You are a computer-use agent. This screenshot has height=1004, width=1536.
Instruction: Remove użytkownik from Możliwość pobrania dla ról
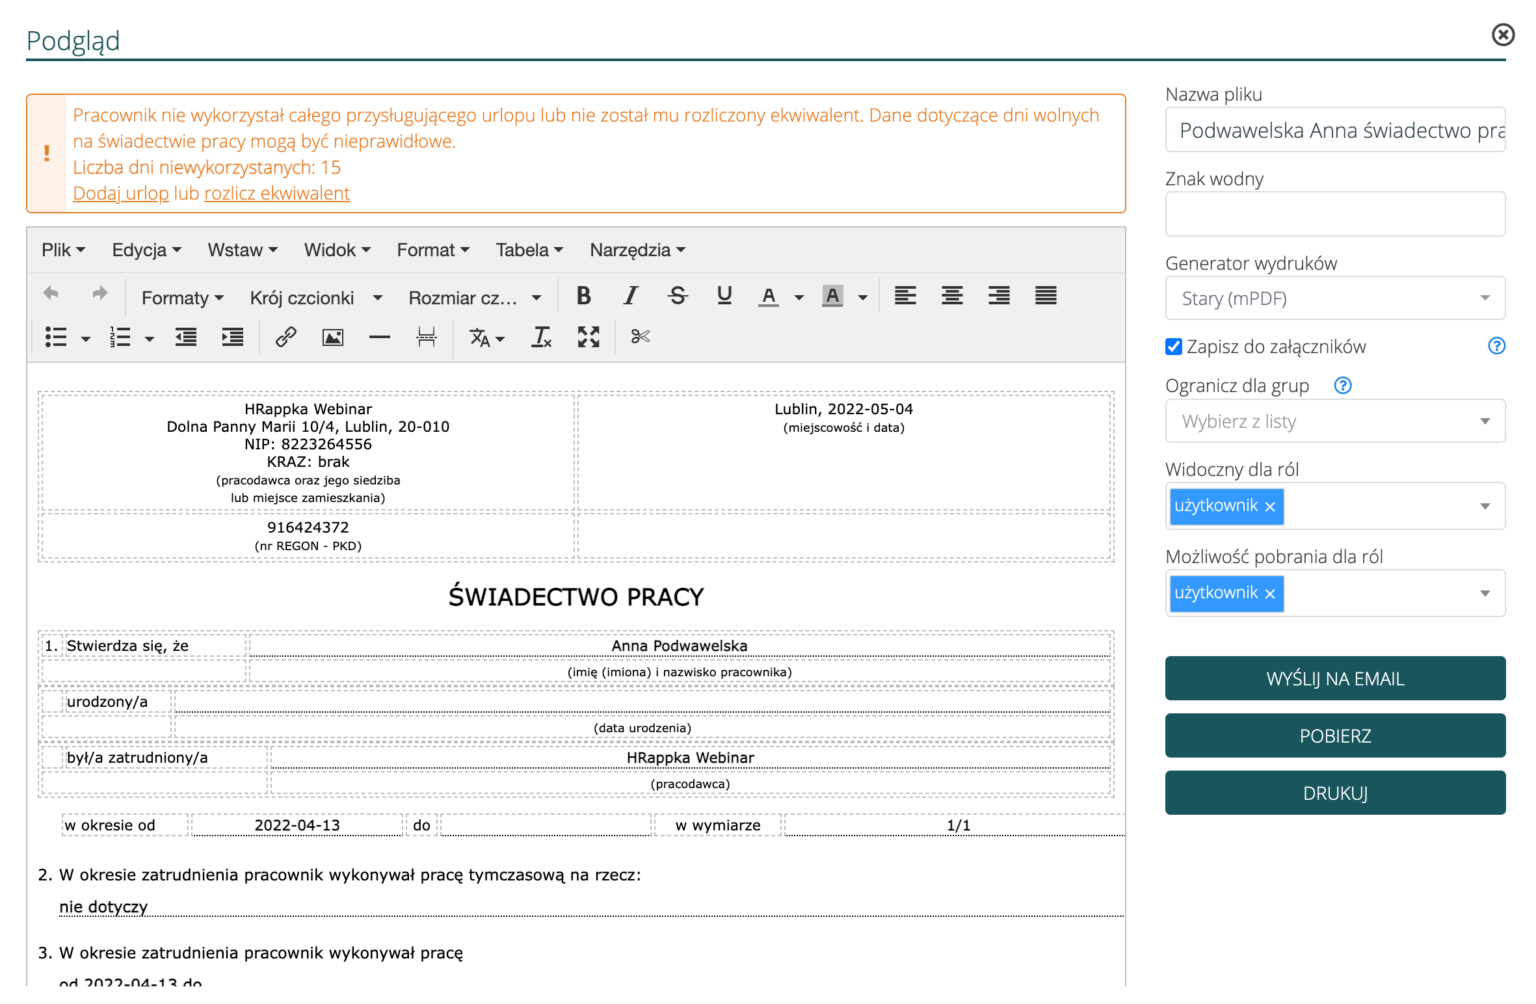(1270, 594)
